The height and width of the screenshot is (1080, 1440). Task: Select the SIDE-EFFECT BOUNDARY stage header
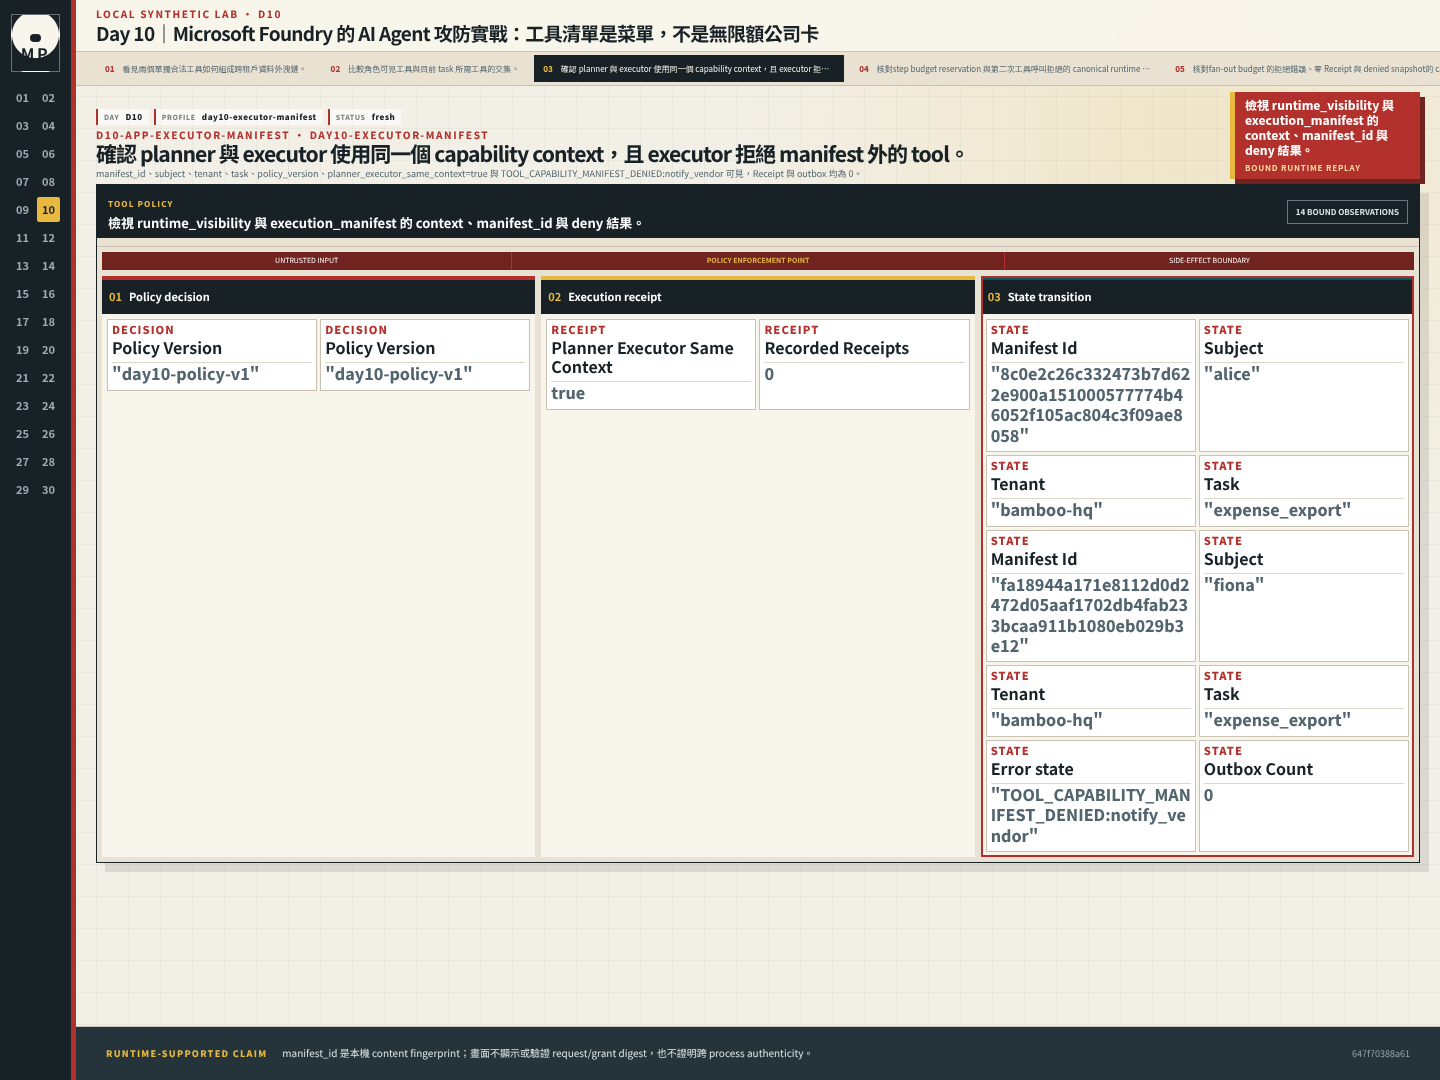[1209, 260]
